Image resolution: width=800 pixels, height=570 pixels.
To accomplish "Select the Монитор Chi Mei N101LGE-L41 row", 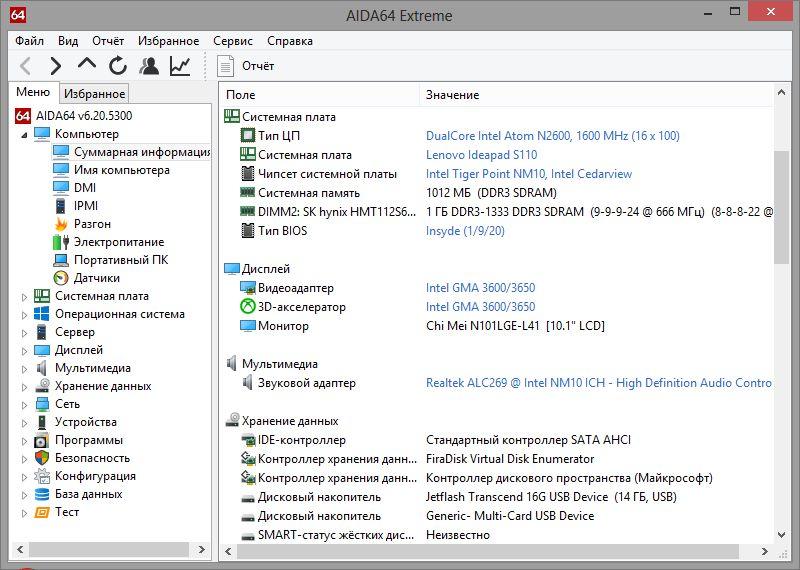I will (x=498, y=326).
